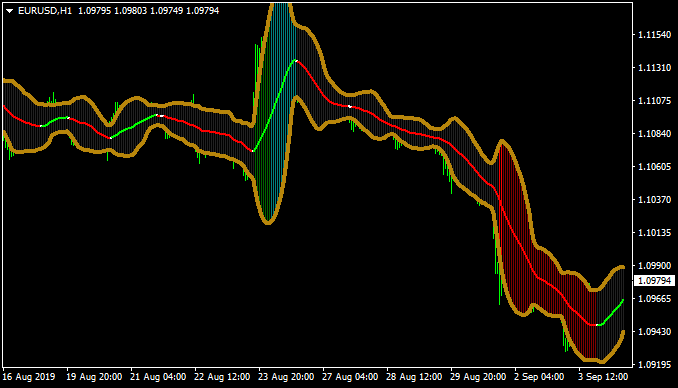Click the 1.11310 price scale label
678x388 pixels.
655,67
